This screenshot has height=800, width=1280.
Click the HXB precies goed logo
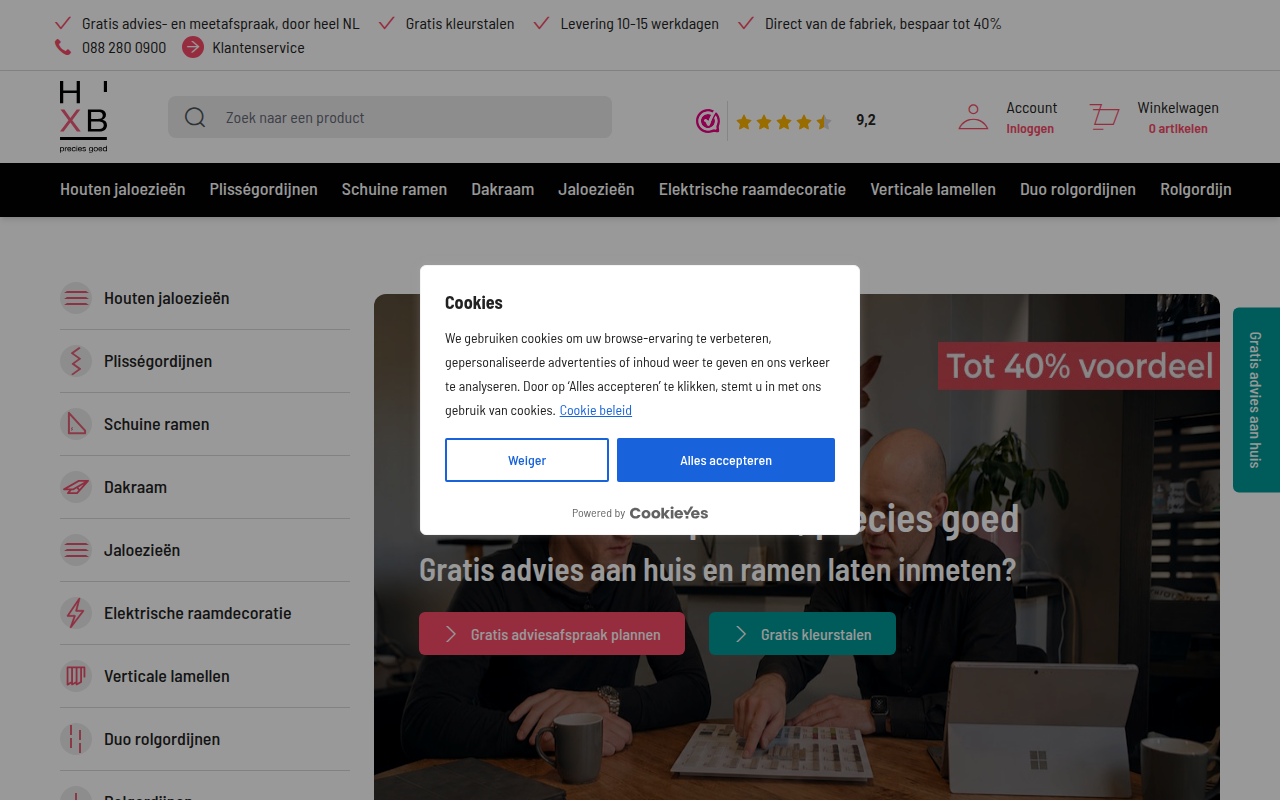pos(83,117)
